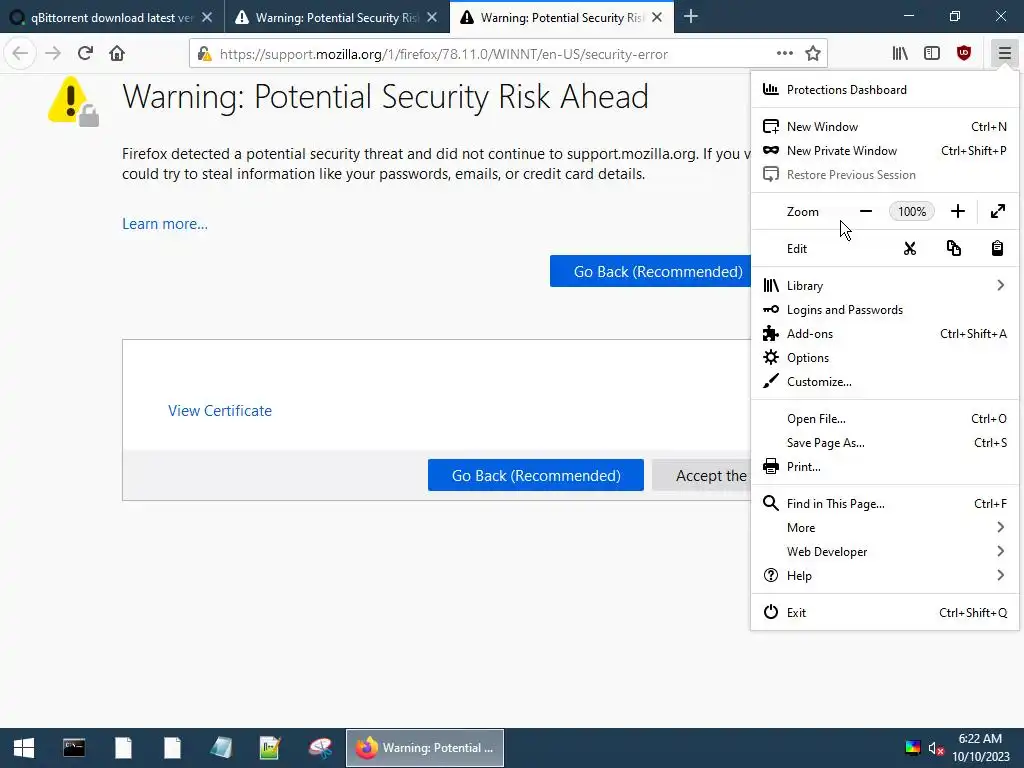Expand the Help submenu

[x=885, y=576]
